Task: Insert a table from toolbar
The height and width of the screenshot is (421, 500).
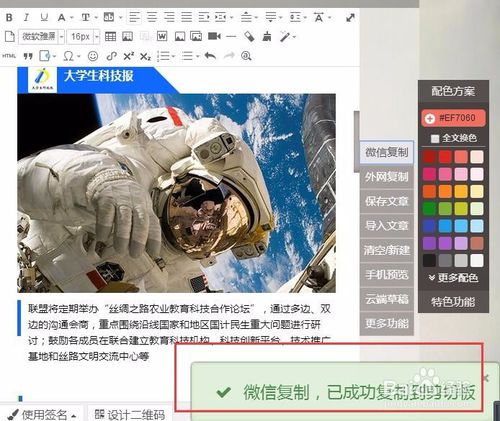Action: point(110,36)
